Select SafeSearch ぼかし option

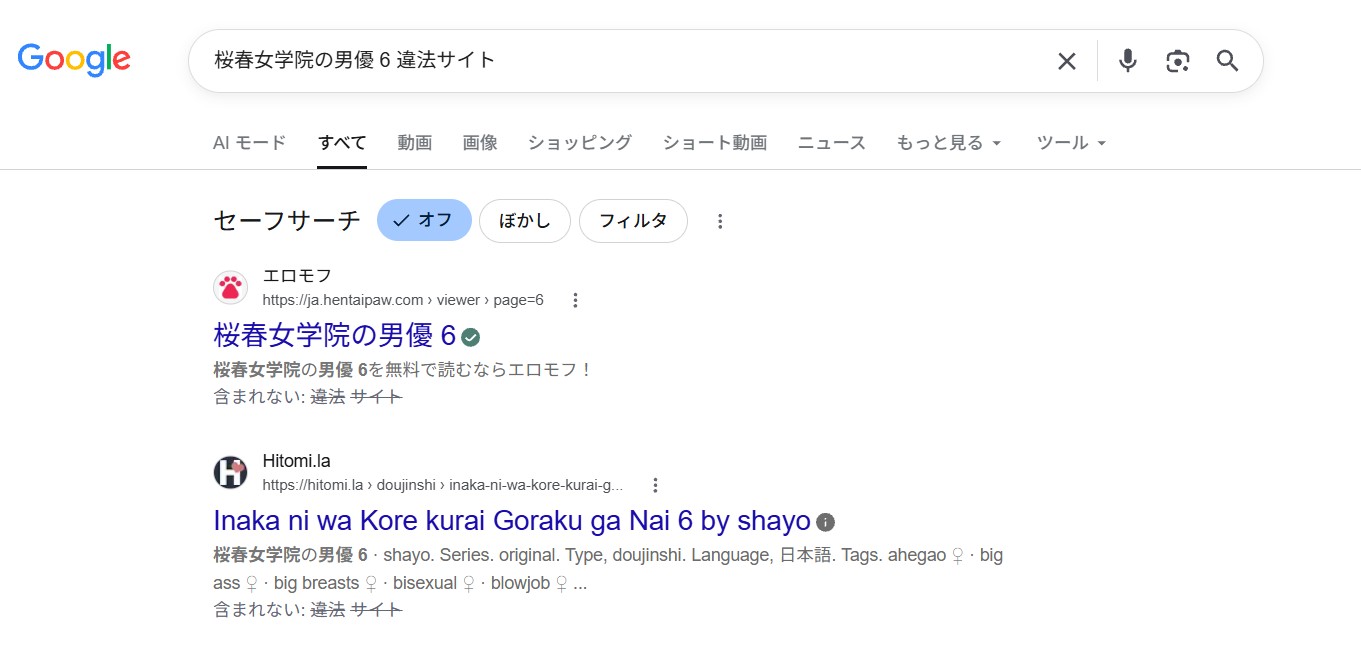coord(525,221)
